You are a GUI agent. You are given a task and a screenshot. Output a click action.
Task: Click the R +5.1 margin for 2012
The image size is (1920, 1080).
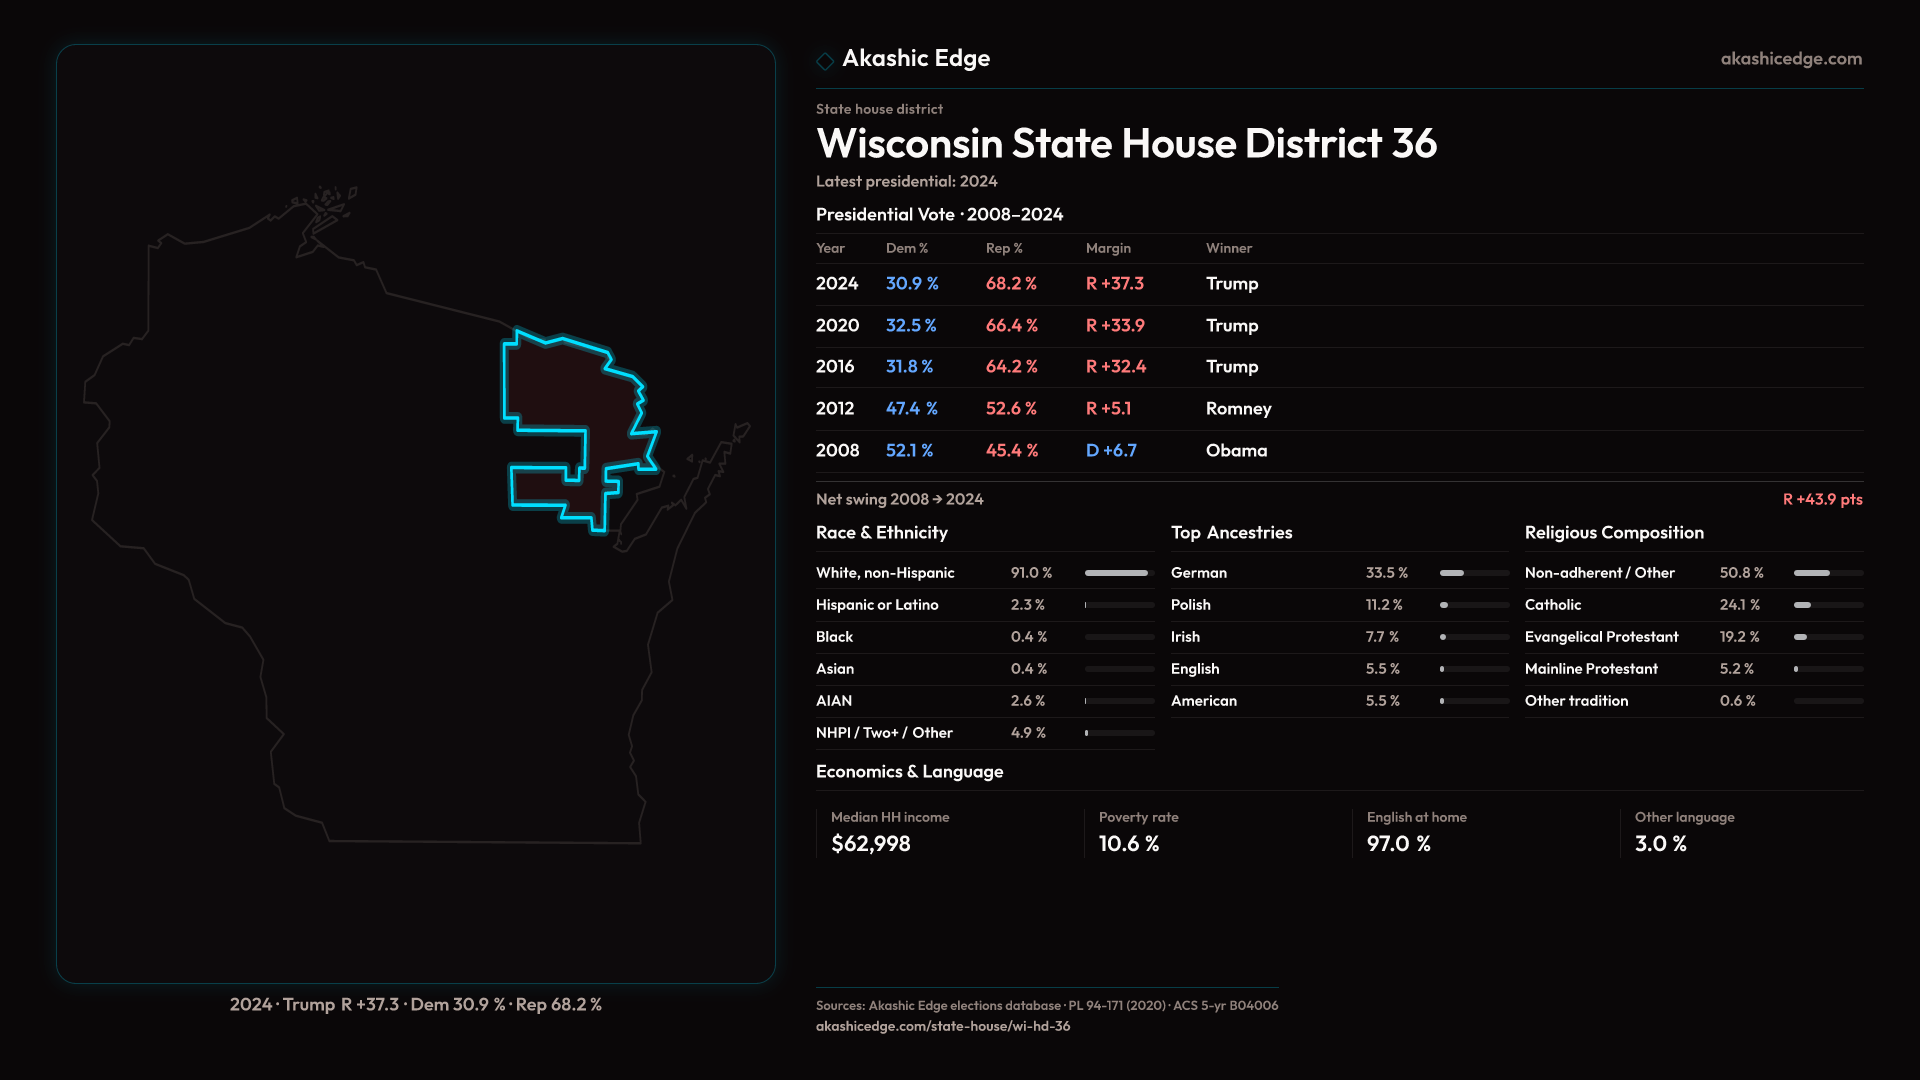click(x=1108, y=409)
